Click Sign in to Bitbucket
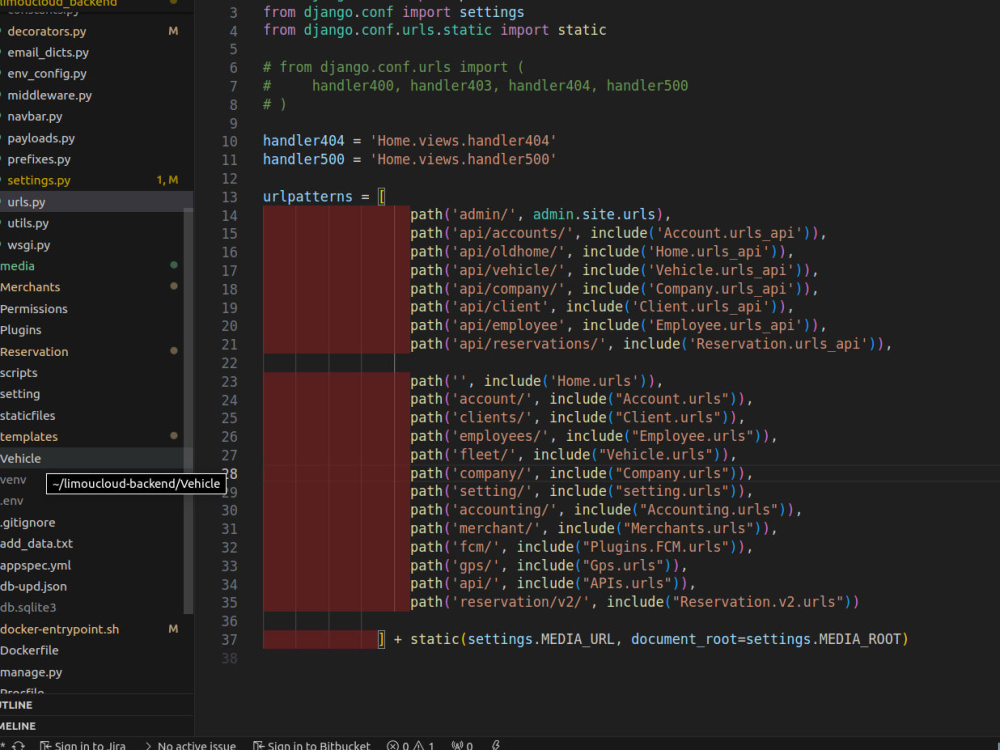The height and width of the screenshot is (750, 1000). (312, 746)
